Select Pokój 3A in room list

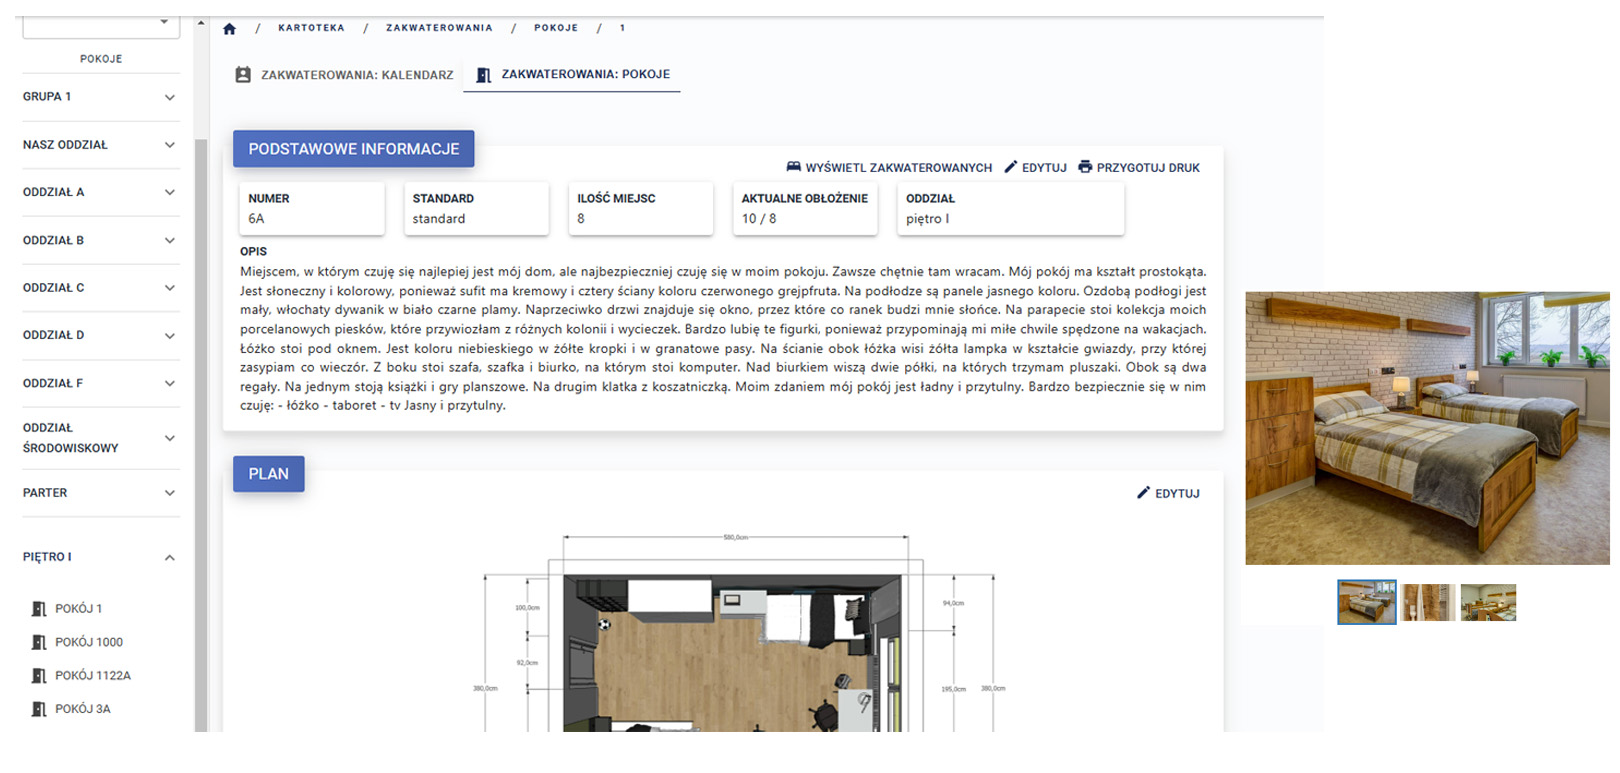(x=82, y=709)
